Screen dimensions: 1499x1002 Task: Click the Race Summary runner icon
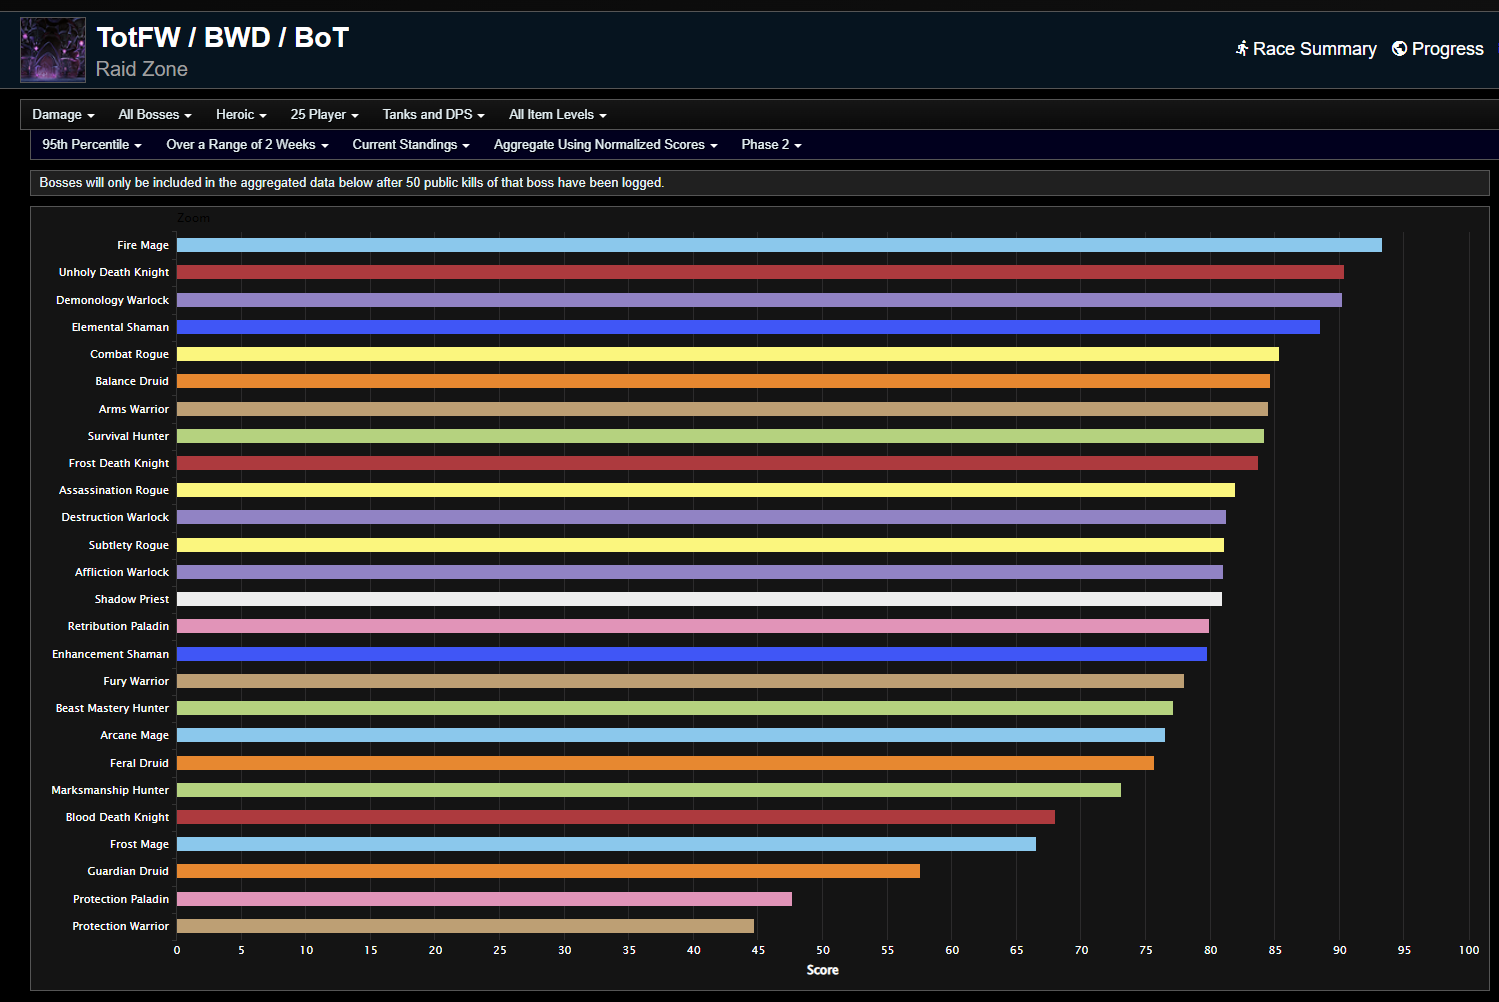[1242, 49]
